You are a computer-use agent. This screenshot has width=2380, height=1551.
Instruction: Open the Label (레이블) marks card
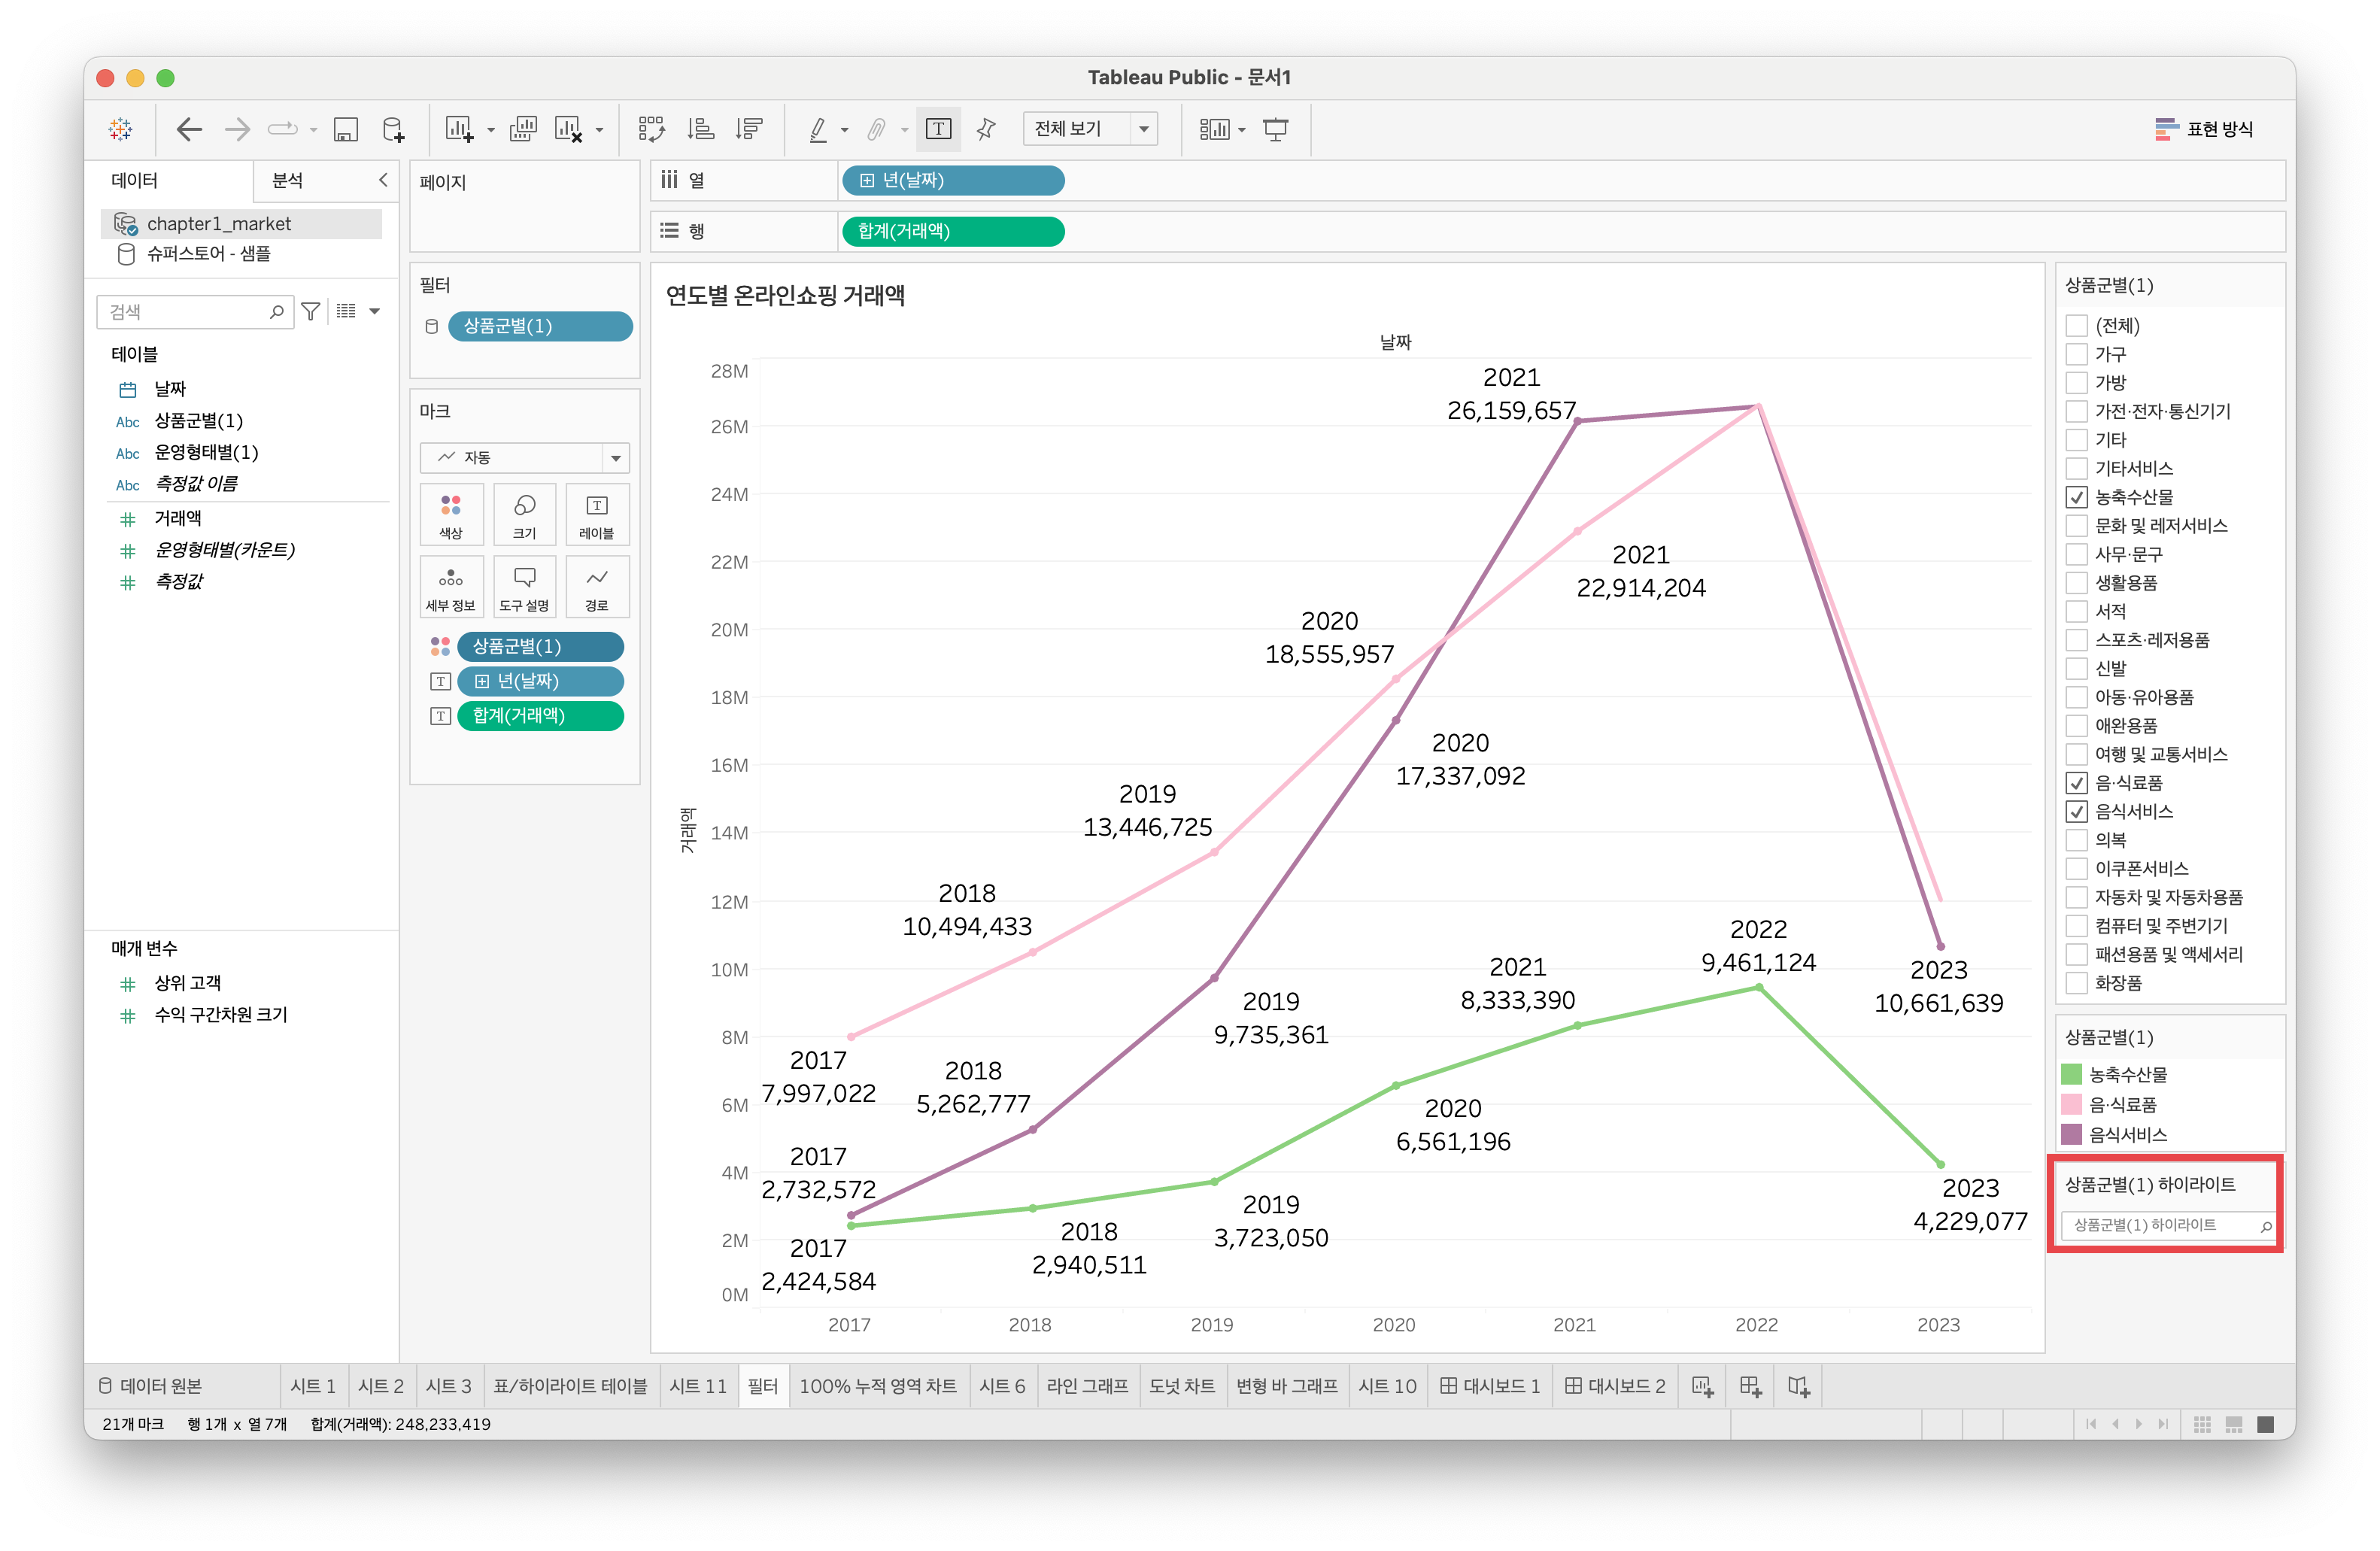[x=596, y=514]
